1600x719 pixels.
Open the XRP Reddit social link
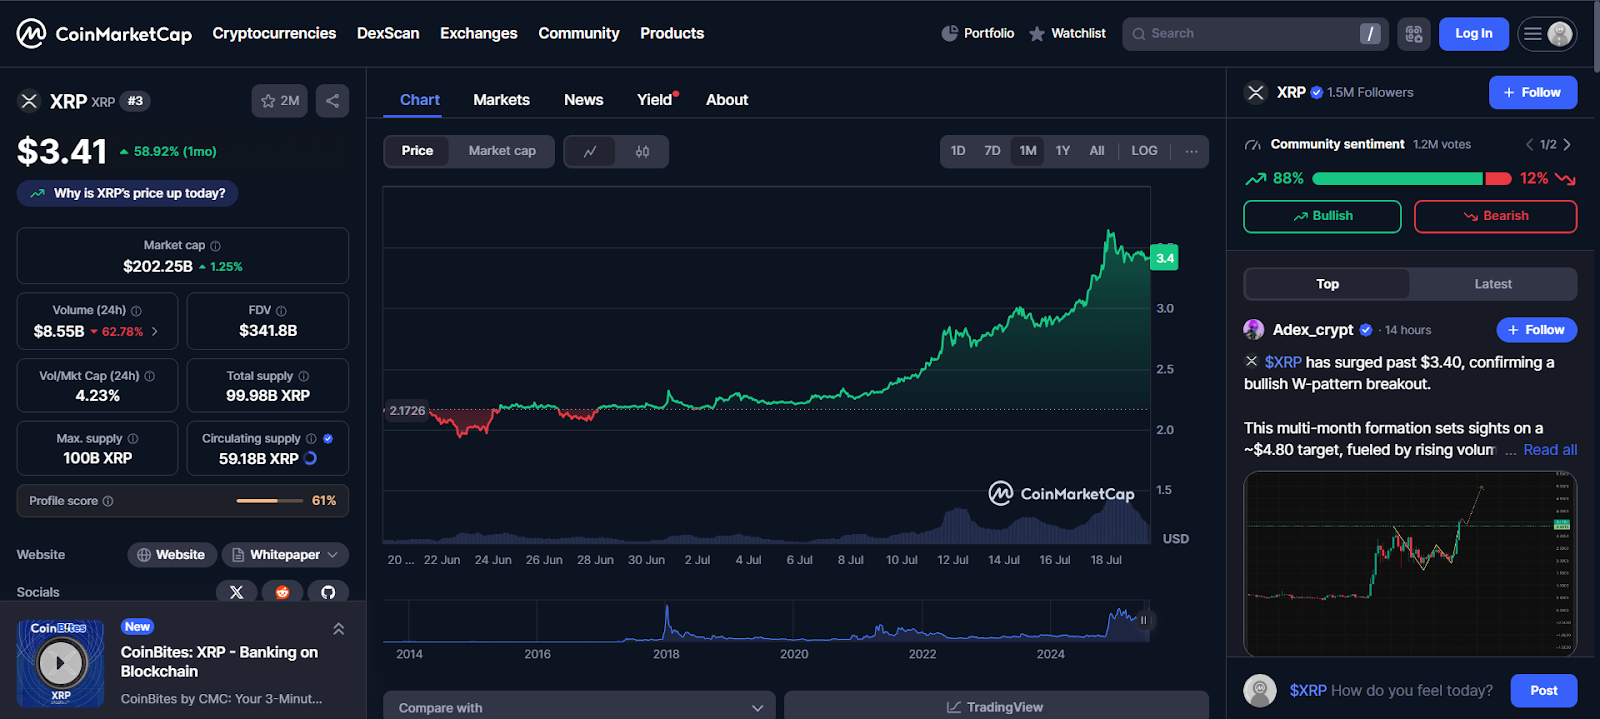(x=282, y=592)
